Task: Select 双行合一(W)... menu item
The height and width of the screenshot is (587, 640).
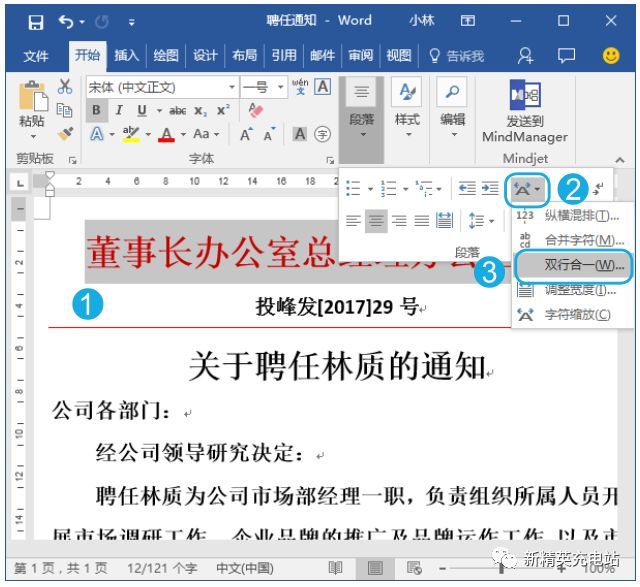Action: [573, 266]
